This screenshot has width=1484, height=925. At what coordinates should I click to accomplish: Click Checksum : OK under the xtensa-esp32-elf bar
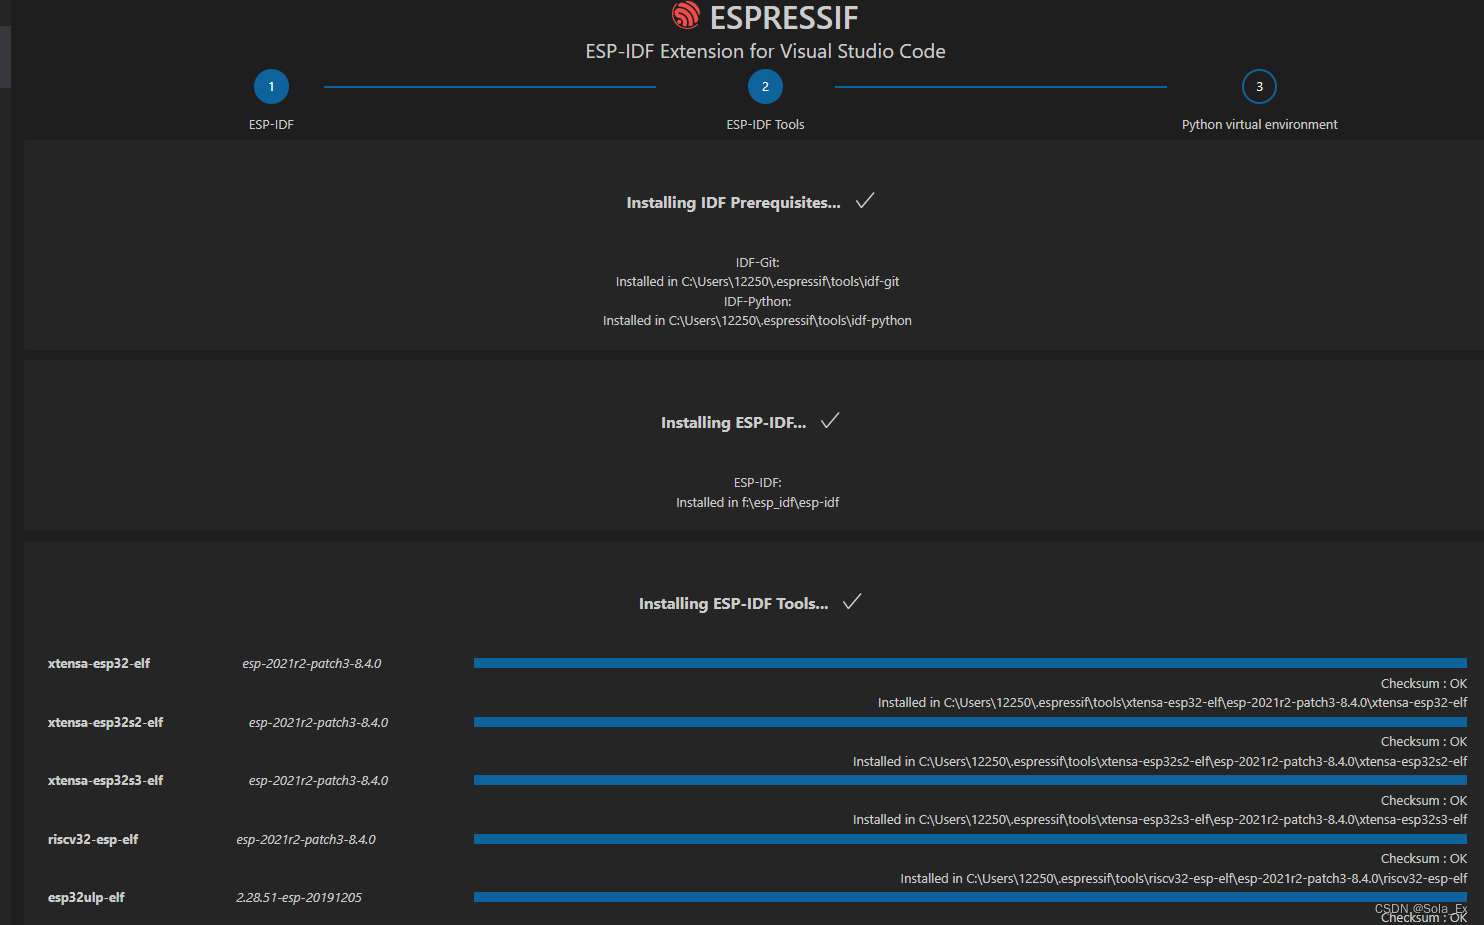click(x=1424, y=684)
